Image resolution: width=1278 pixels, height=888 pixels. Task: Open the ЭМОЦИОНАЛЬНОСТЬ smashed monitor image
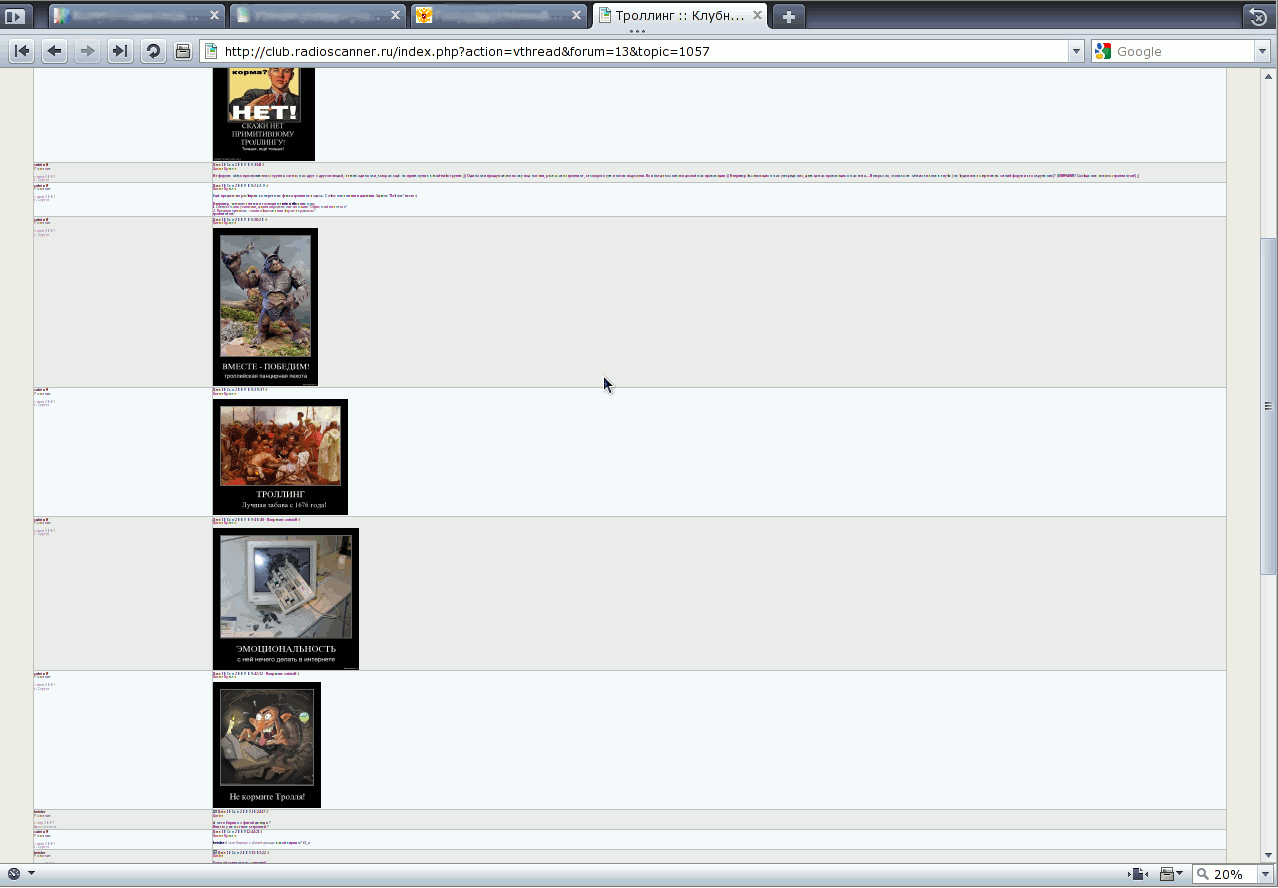click(286, 599)
